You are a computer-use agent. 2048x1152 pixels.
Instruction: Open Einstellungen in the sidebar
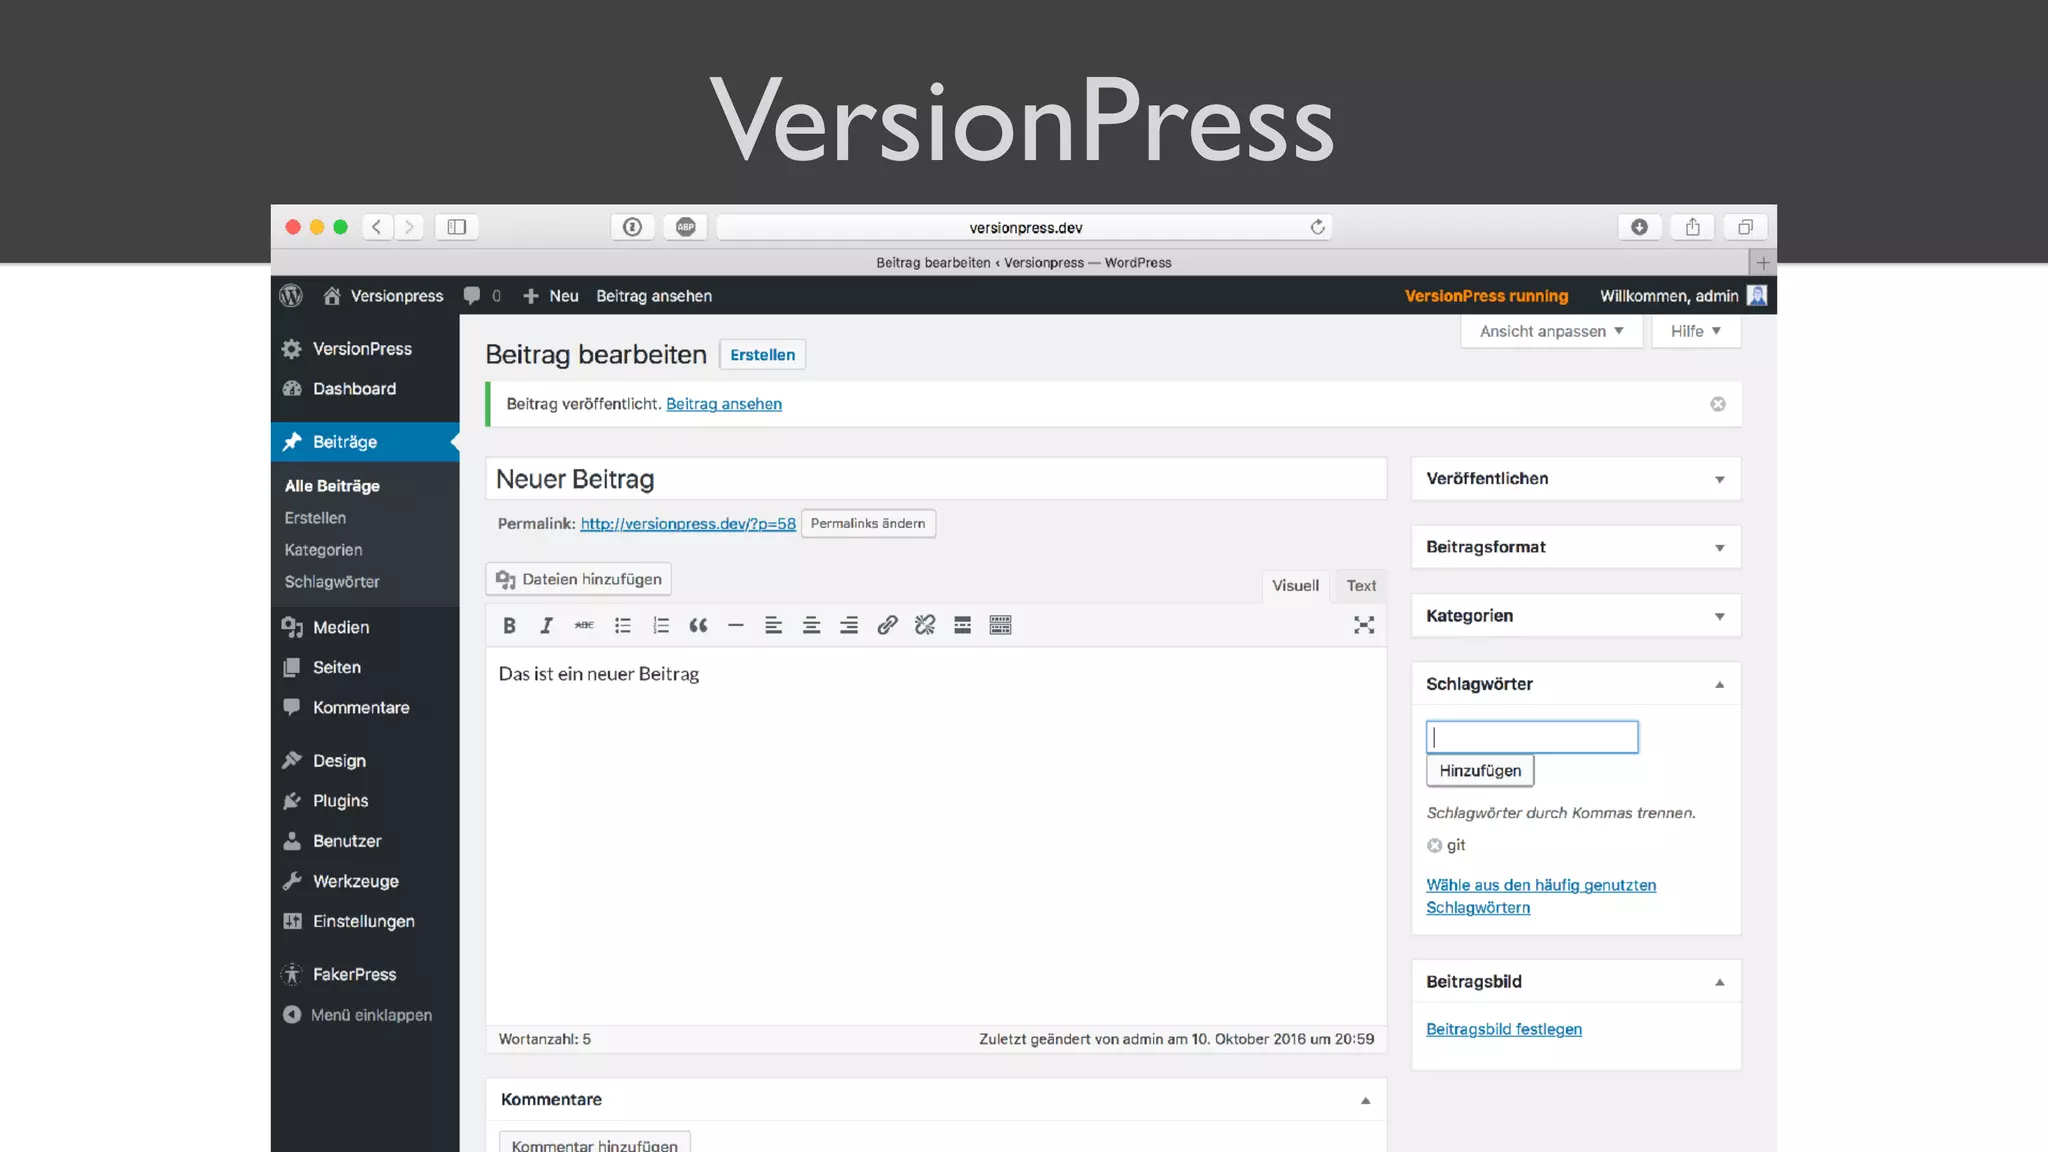click(365, 921)
